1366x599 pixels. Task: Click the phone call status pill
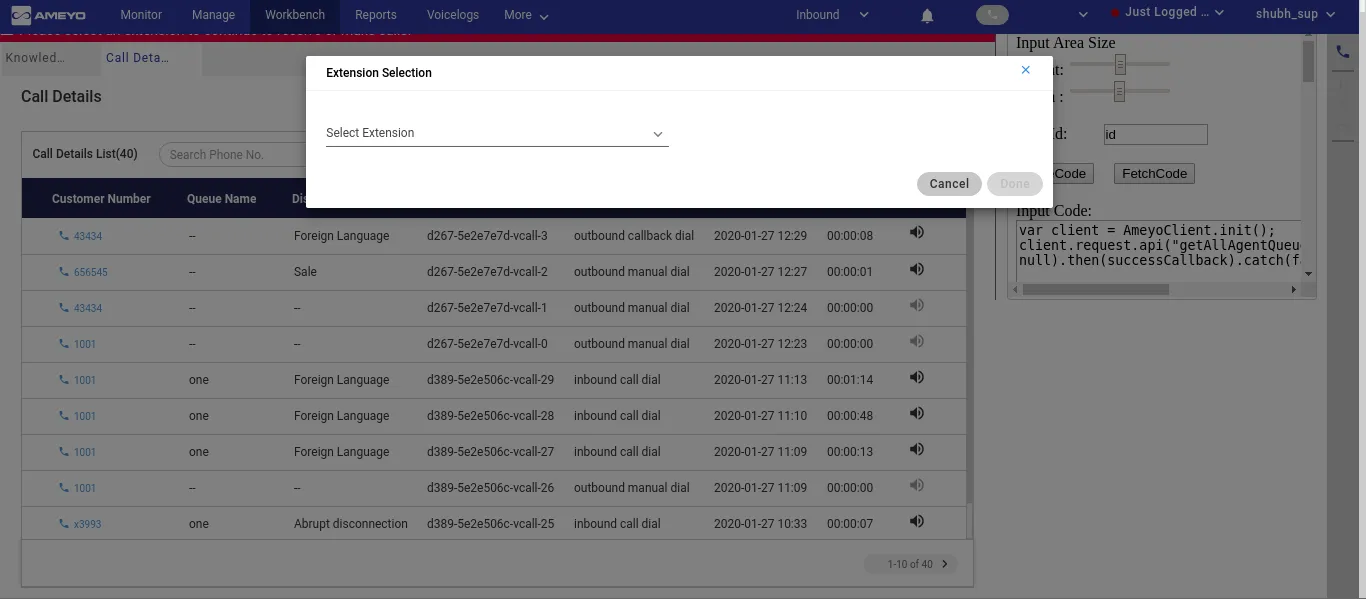click(x=992, y=15)
